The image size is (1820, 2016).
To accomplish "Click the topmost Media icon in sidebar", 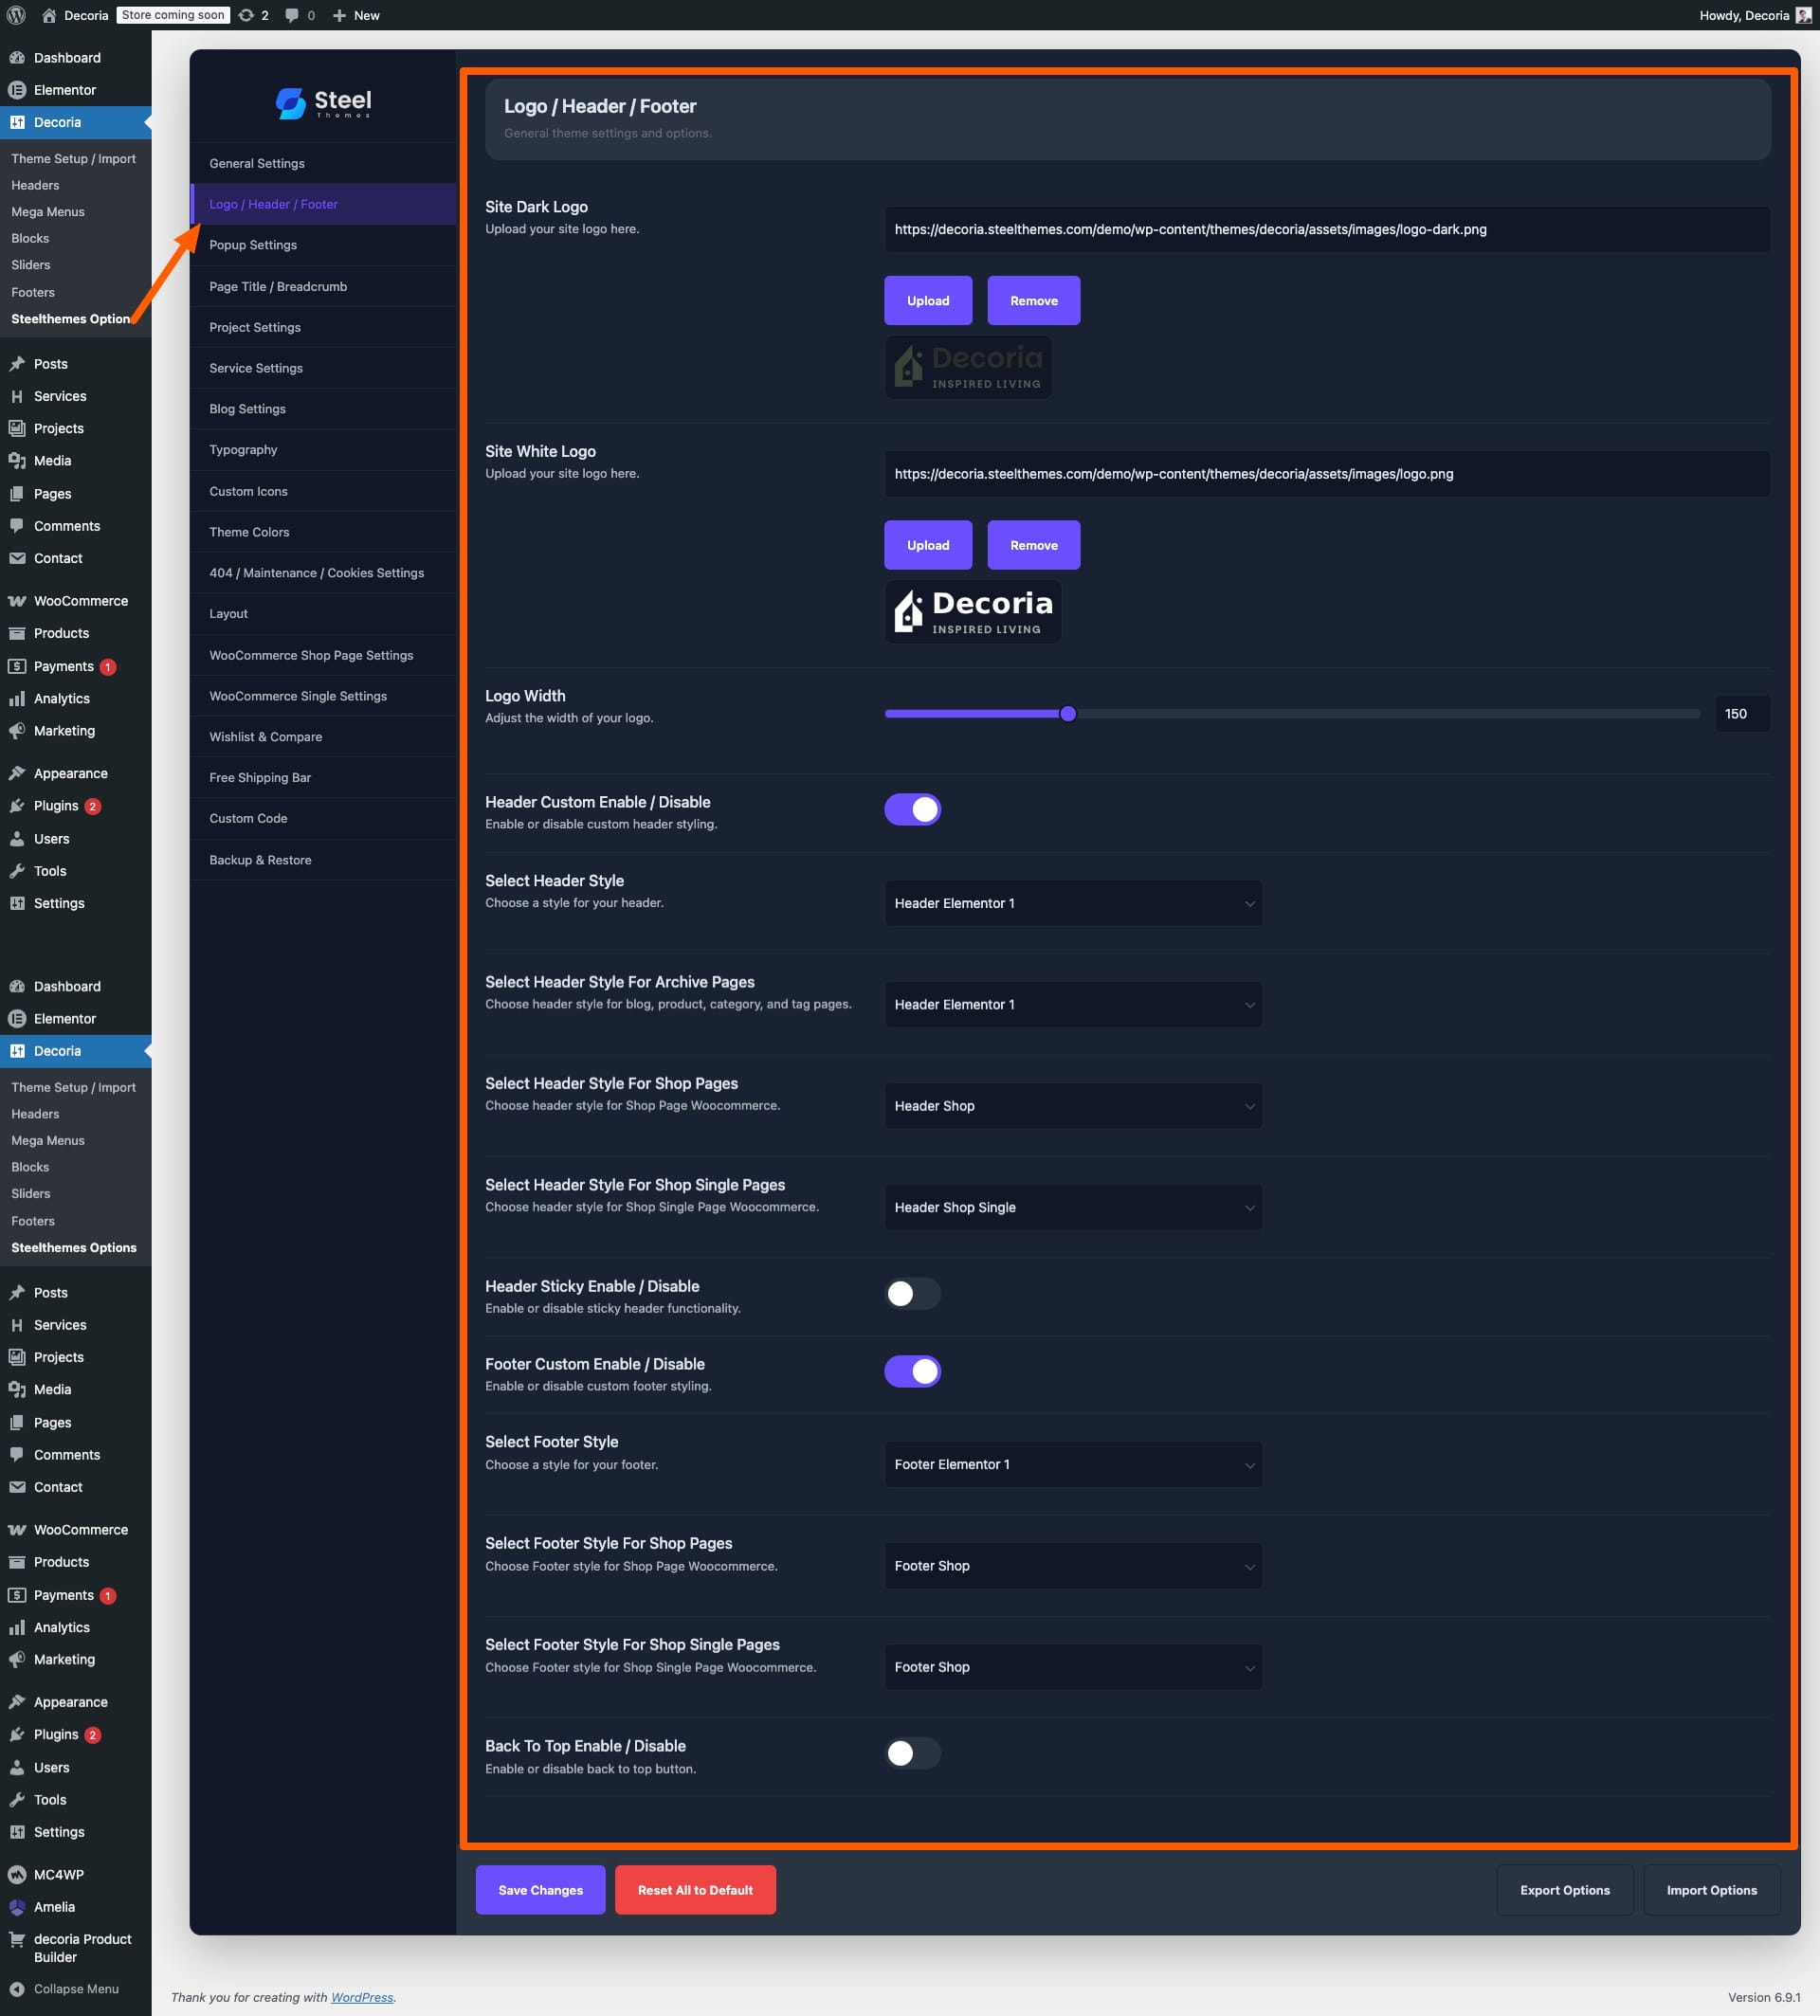I will point(17,461).
